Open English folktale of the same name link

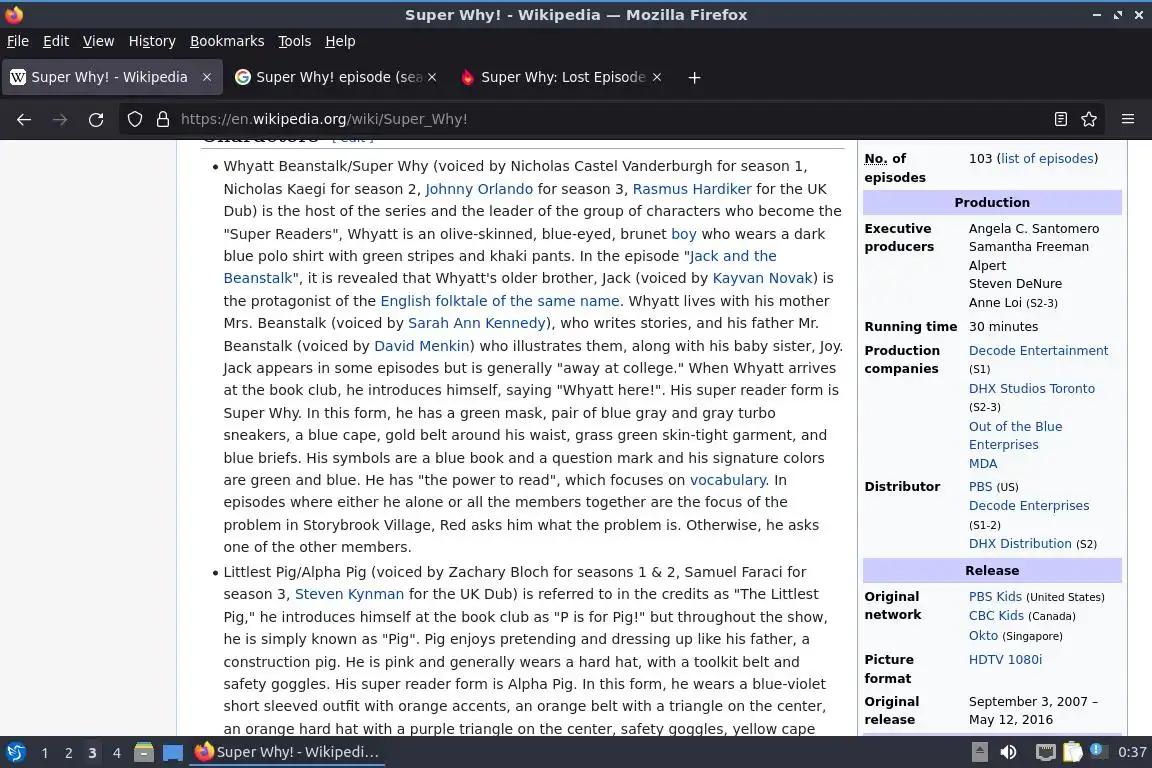click(x=500, y=301)
